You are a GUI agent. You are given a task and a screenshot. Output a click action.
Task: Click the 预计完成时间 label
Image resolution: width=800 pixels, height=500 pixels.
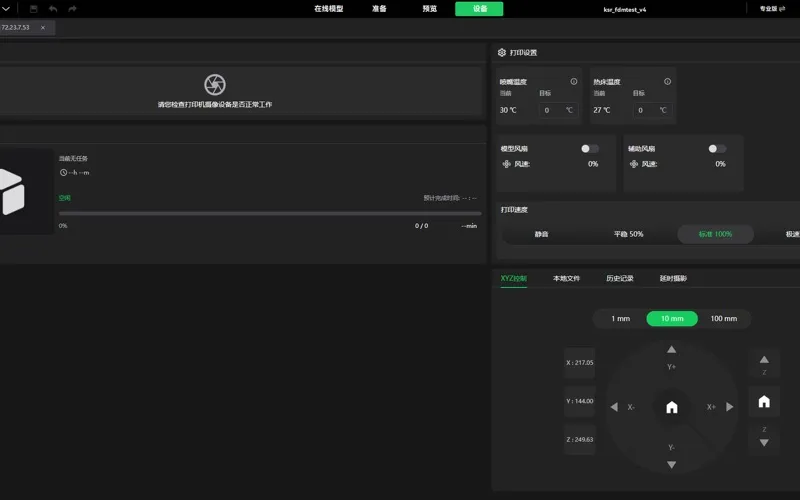pos(442,198)
